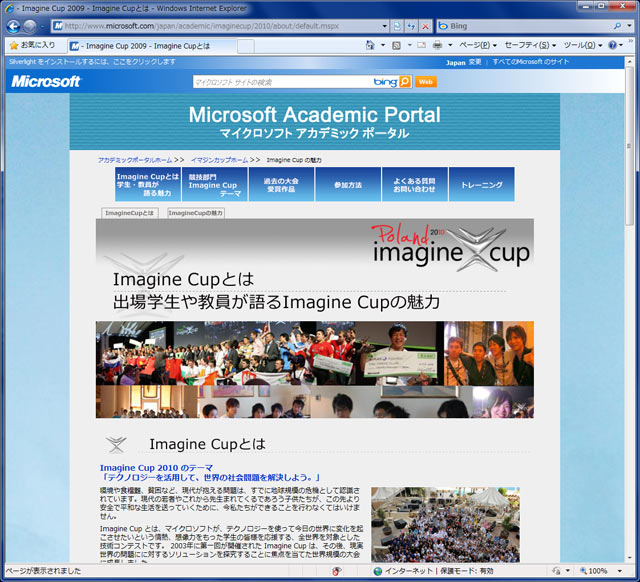Click the Microsoft logo

pos(46,81)
